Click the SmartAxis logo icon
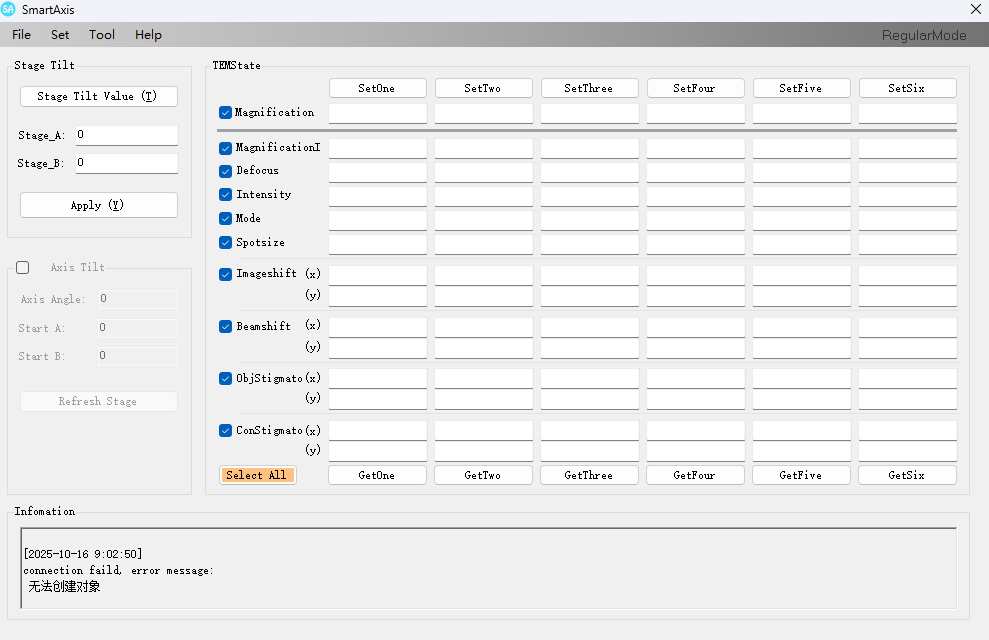The image size is (989, 640). (11, 9)
